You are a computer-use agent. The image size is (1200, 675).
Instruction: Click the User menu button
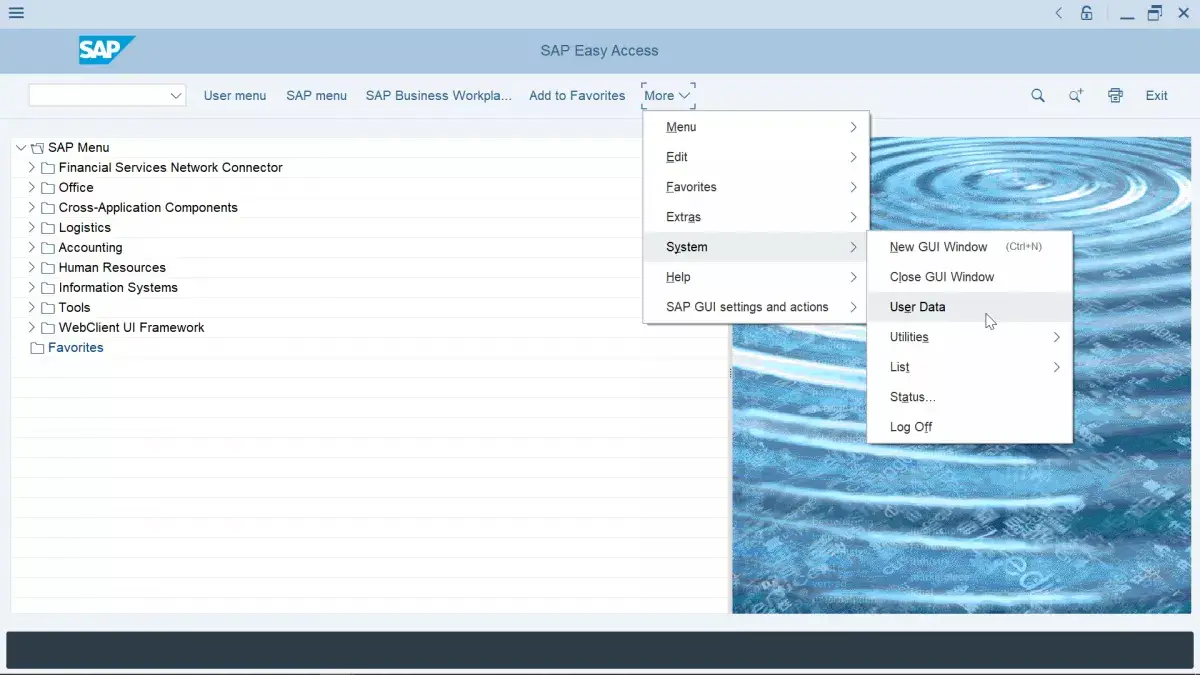pos(235,96)
